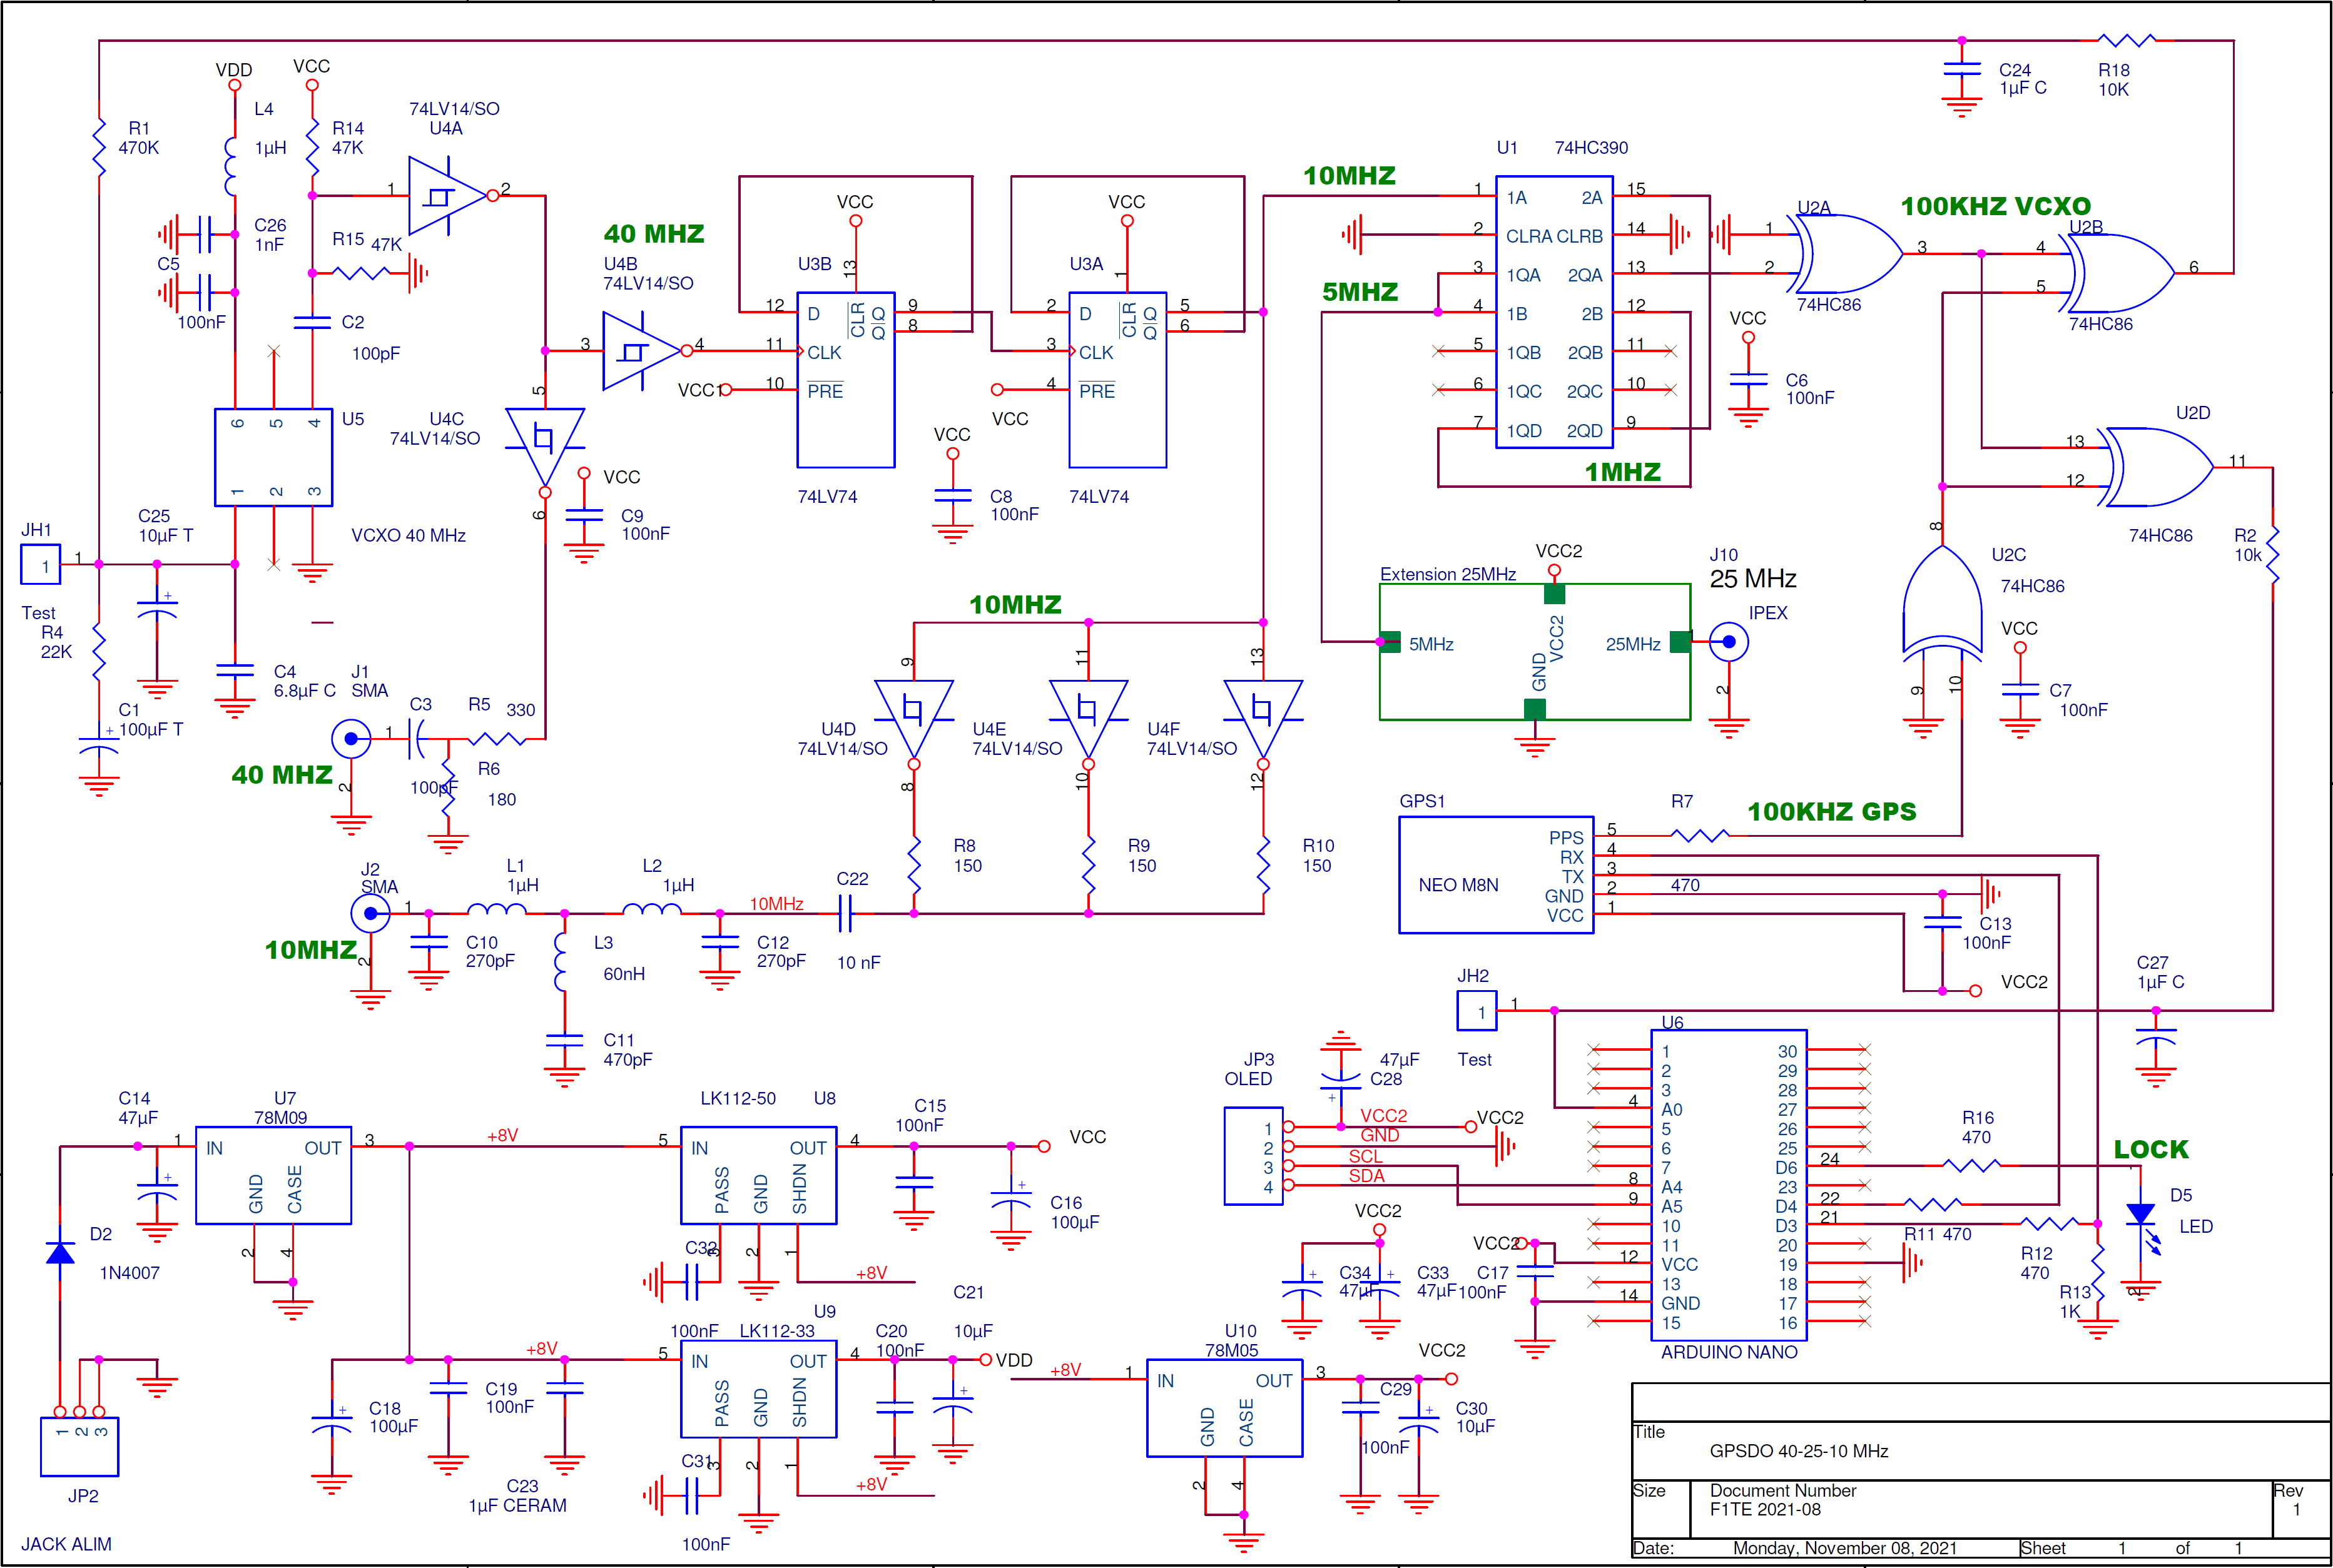Click the '40 MHZ' label above U4B
The height and width of the screenshot is (1568, 2333).
(x=654, y=234)
